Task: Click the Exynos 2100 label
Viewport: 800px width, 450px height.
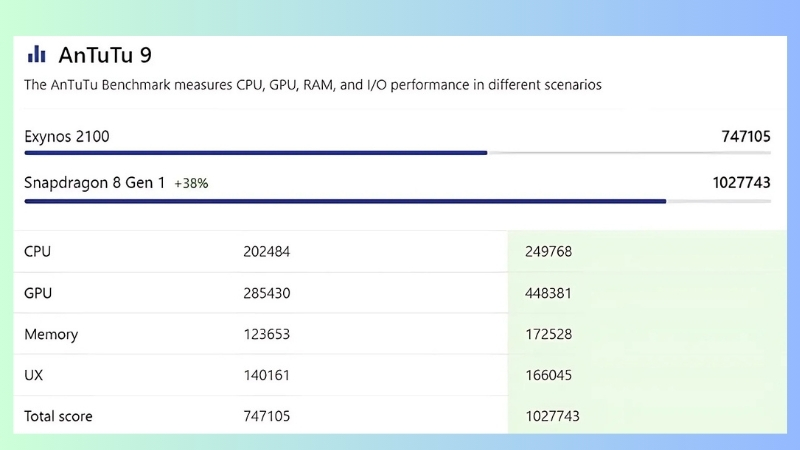Action: pyautogui.click(x=67, y=137)
